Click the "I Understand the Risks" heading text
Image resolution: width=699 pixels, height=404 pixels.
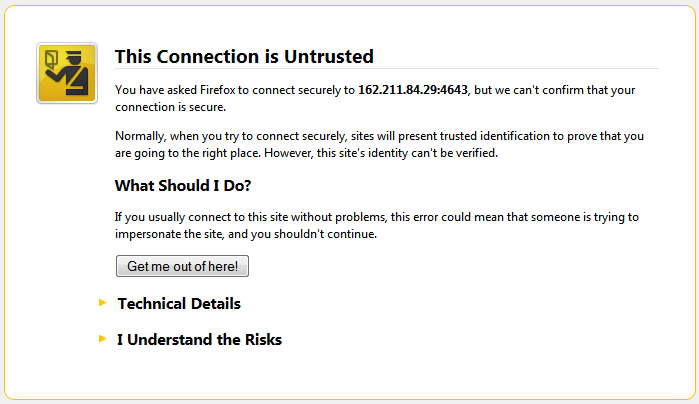199,340
